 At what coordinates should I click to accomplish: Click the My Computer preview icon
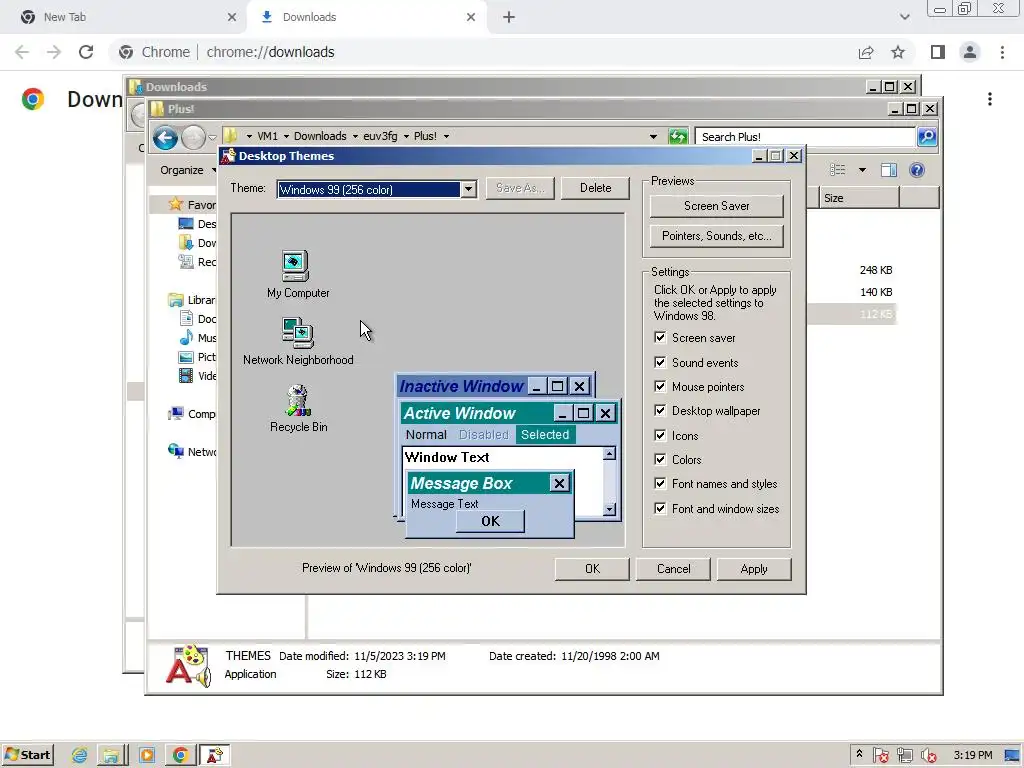pos(295,266)
